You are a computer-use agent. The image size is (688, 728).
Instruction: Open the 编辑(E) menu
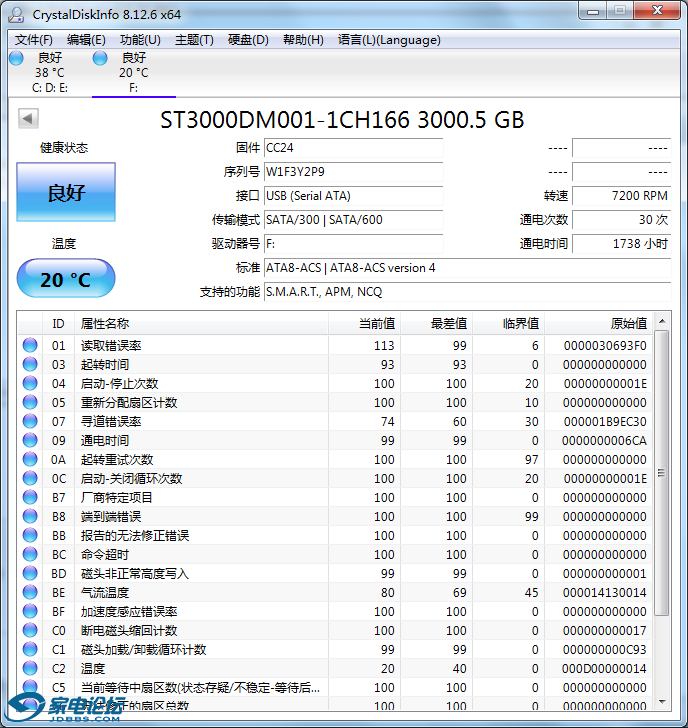pos(86,40)
